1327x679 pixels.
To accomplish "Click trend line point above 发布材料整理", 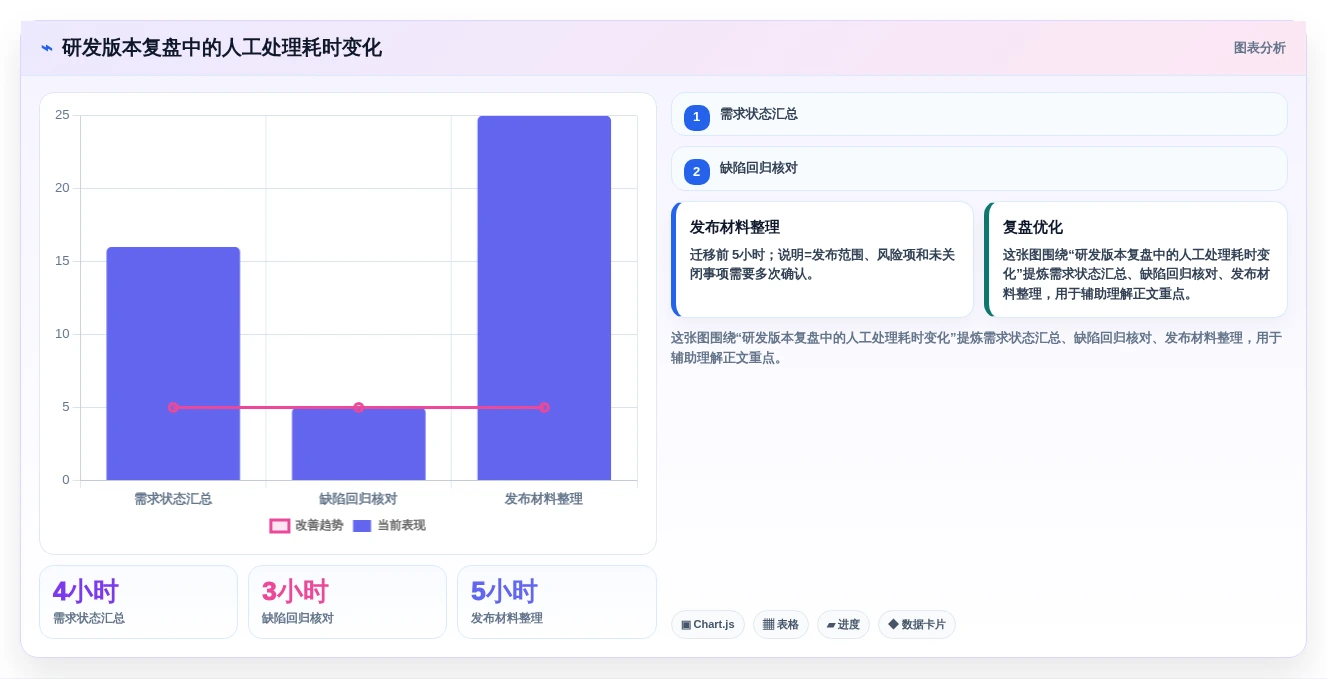I will [544, 407].
